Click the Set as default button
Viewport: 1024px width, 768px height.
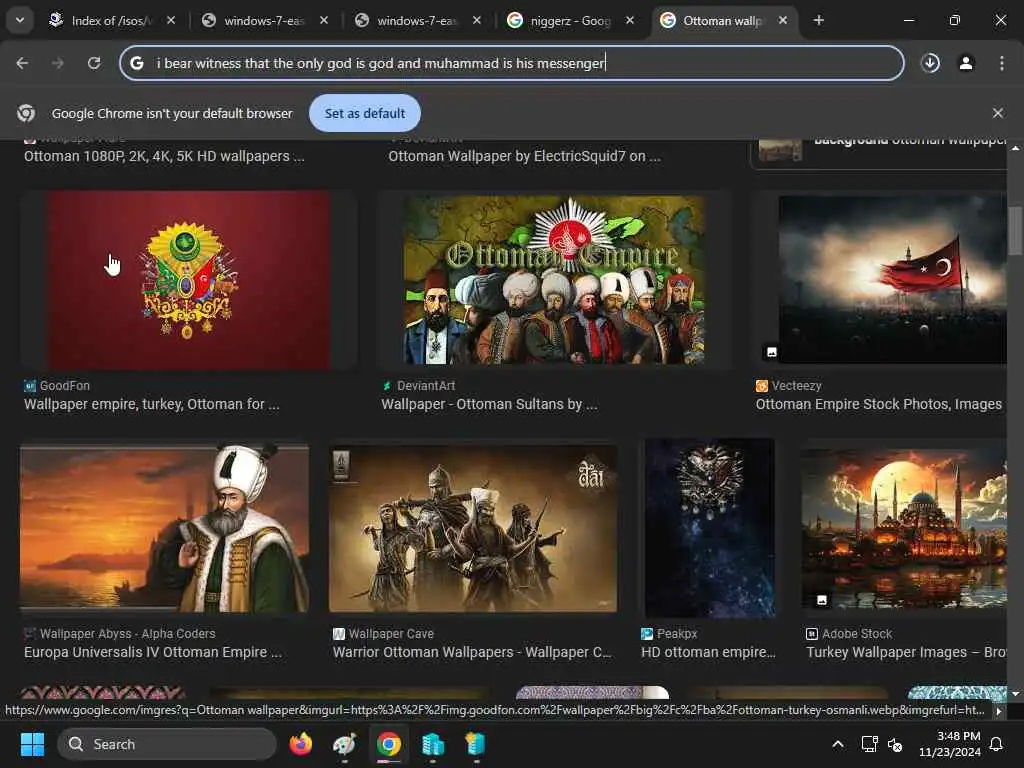(364, 113)
